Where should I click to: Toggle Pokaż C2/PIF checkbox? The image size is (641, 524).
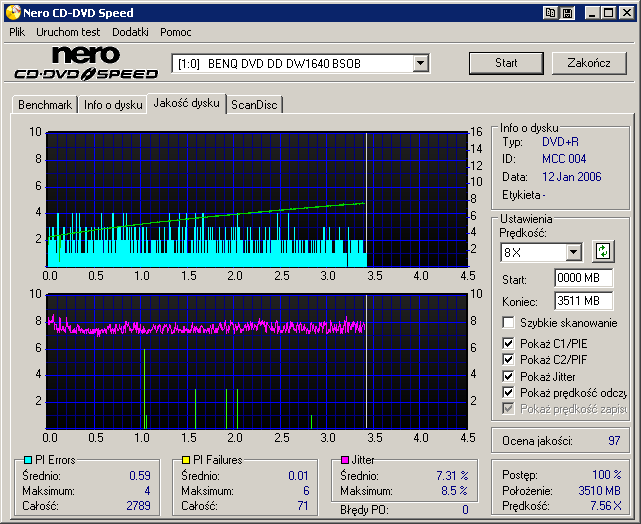pyautogui.click(x=508, y=359)
